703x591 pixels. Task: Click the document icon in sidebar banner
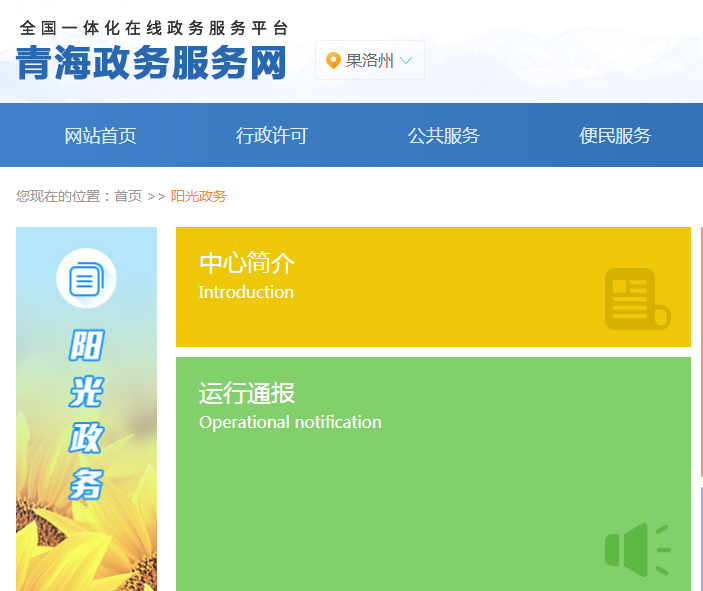point(87,278)
